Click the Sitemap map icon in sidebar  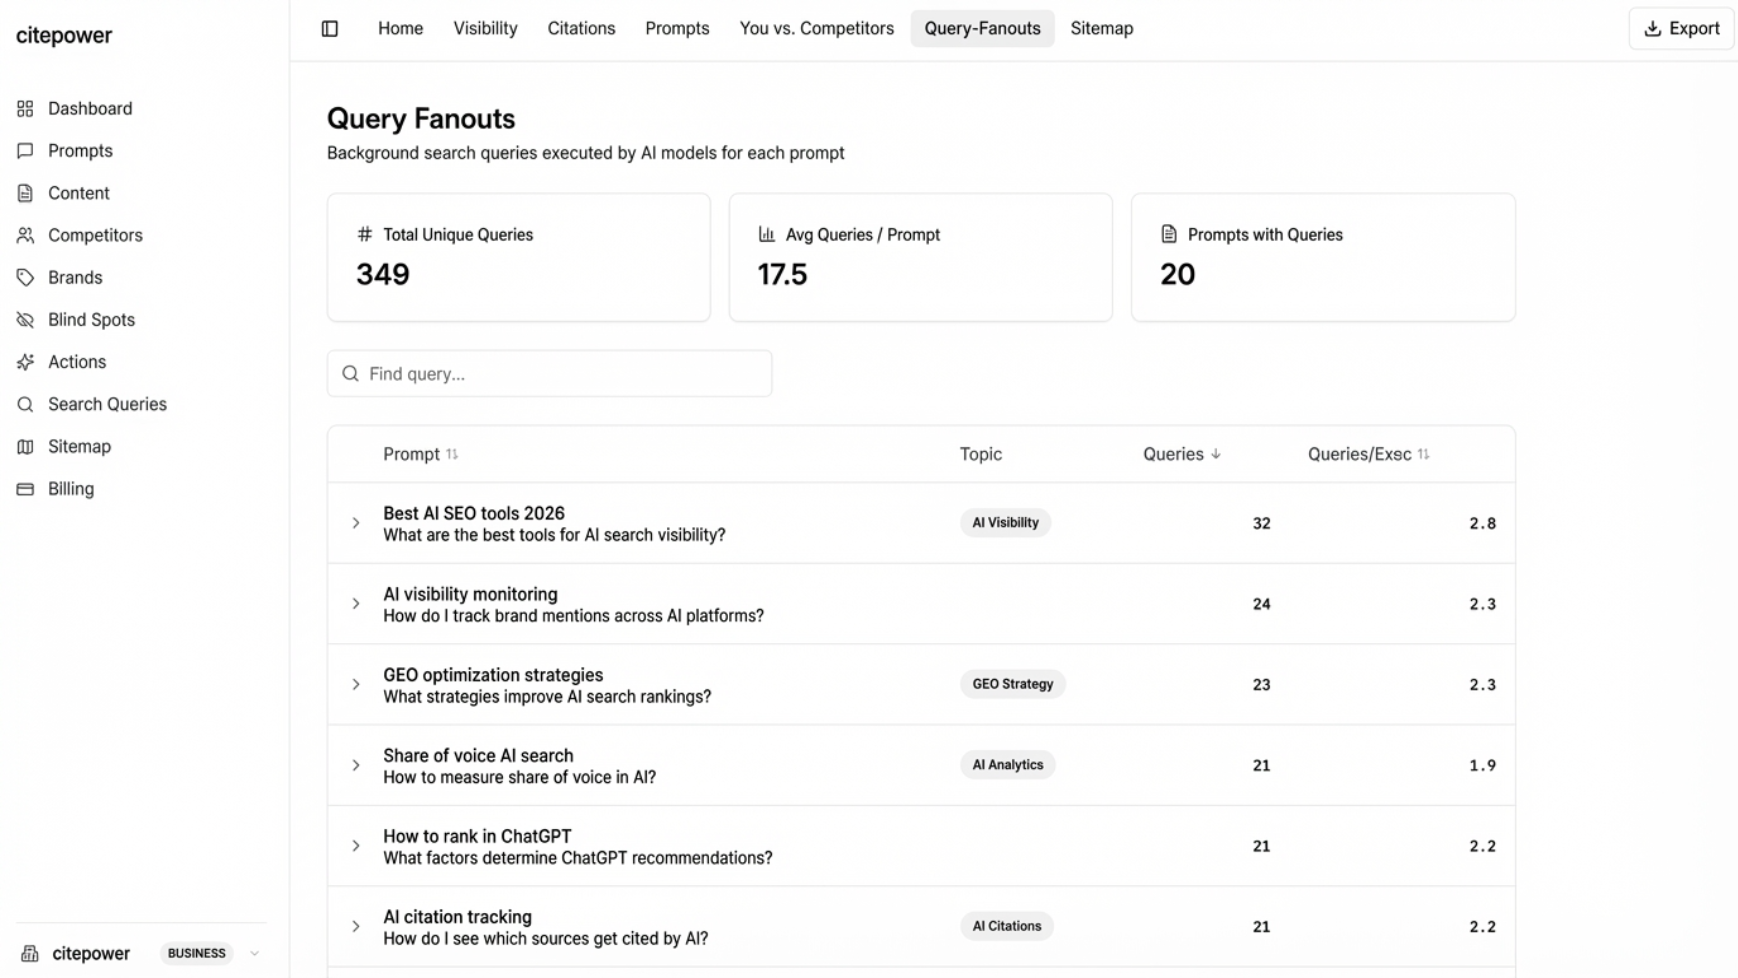25,447
